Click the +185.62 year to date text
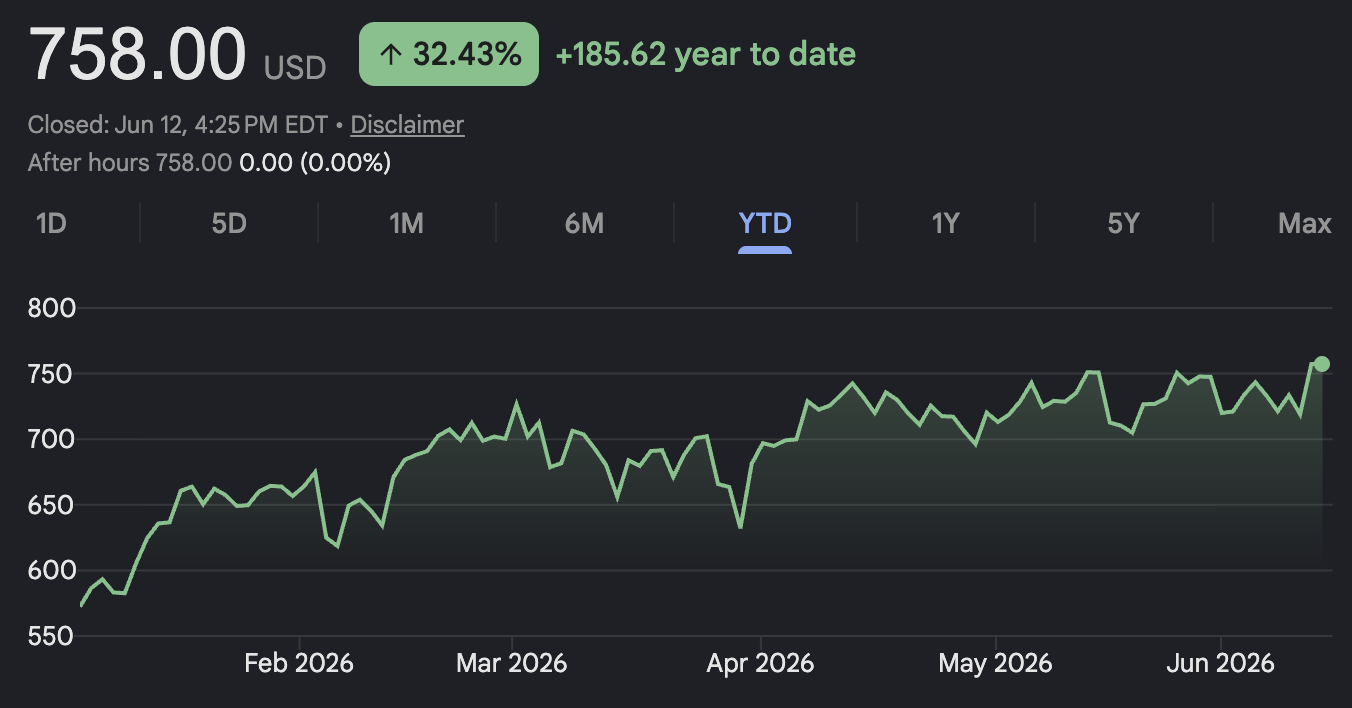The image size is (1352, 708). tap(706, 54)
